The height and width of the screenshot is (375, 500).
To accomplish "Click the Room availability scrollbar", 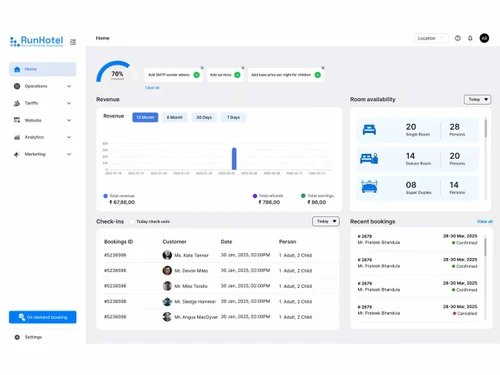I will point(486,129).
